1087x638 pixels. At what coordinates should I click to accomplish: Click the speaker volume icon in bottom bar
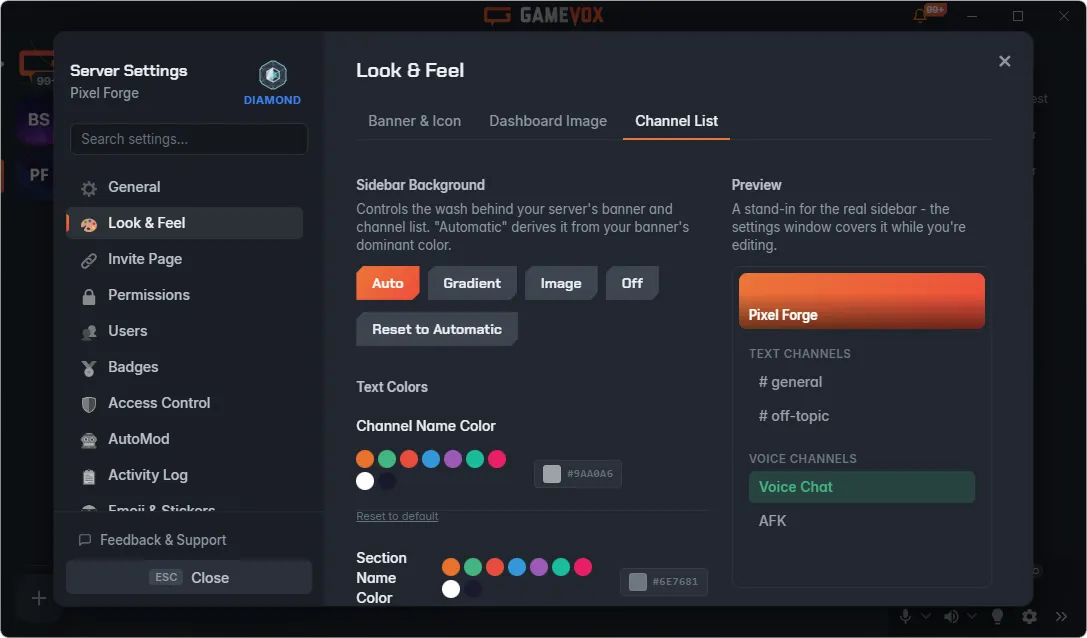click(951, 616)
